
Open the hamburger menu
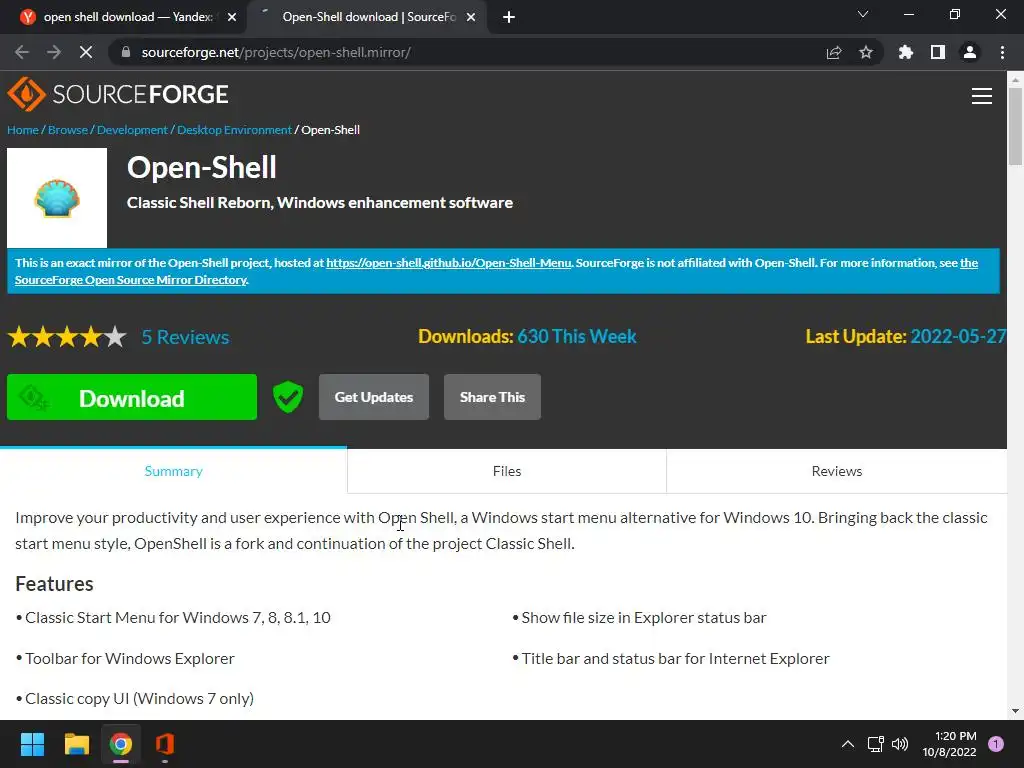coord(982,96)
